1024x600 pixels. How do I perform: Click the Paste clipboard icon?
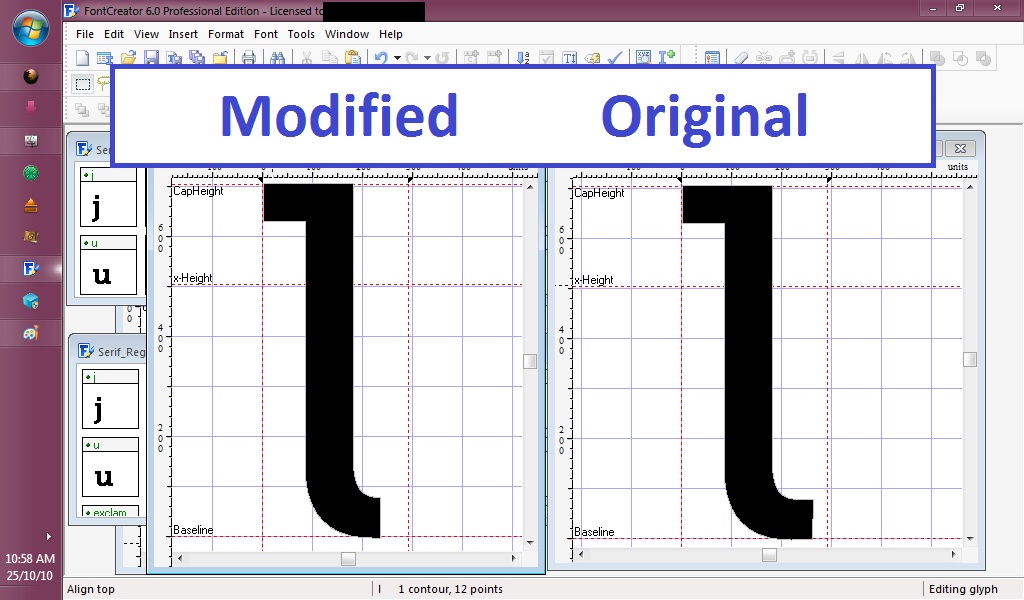click(x=353, y=58)
